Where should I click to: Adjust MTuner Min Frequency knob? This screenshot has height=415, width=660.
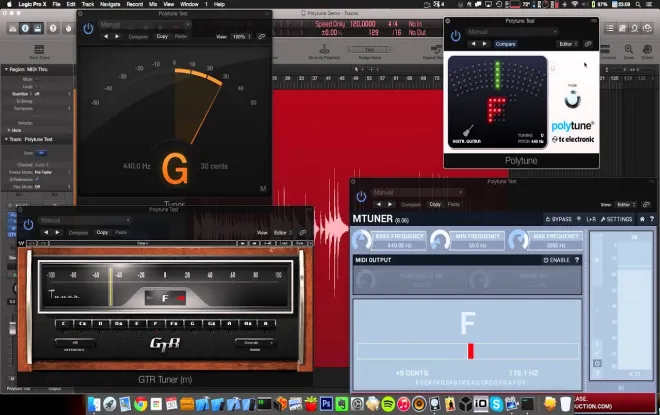(440, 240)
